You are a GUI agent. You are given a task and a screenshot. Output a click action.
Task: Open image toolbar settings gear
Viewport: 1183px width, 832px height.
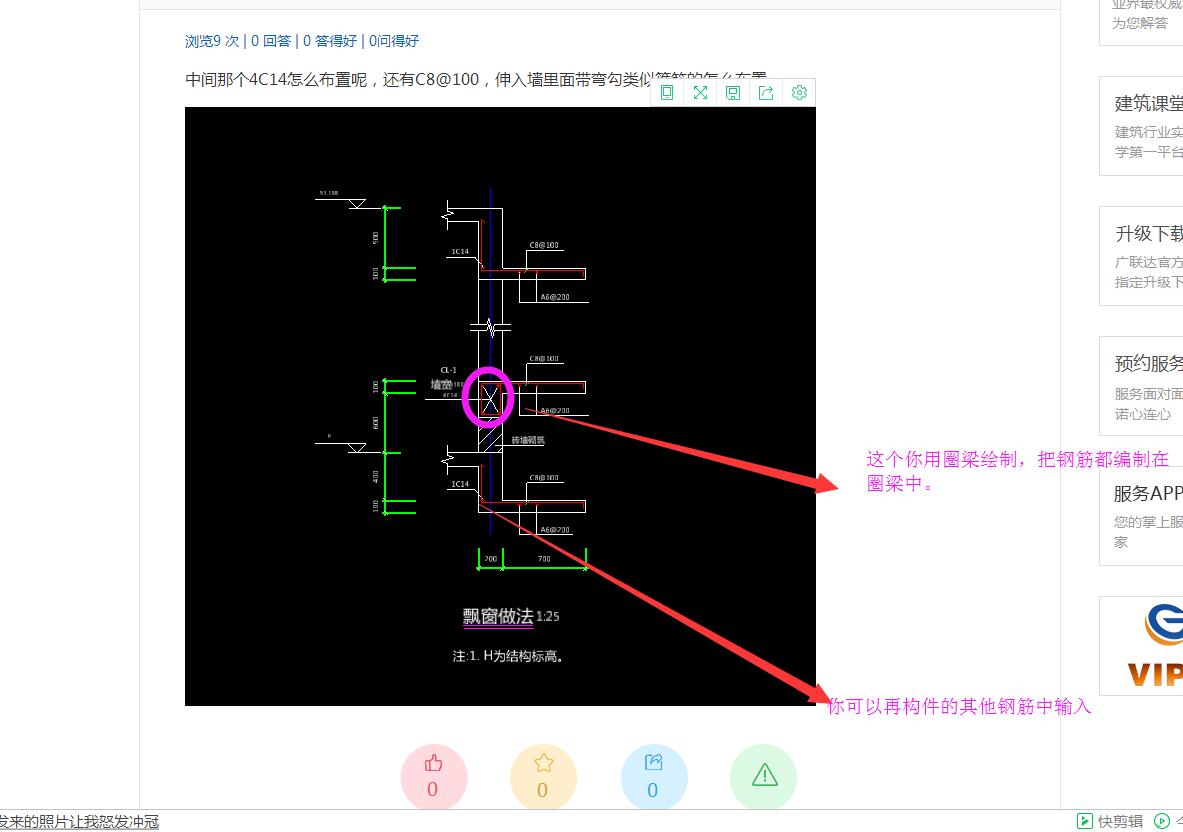pos(799,93)
